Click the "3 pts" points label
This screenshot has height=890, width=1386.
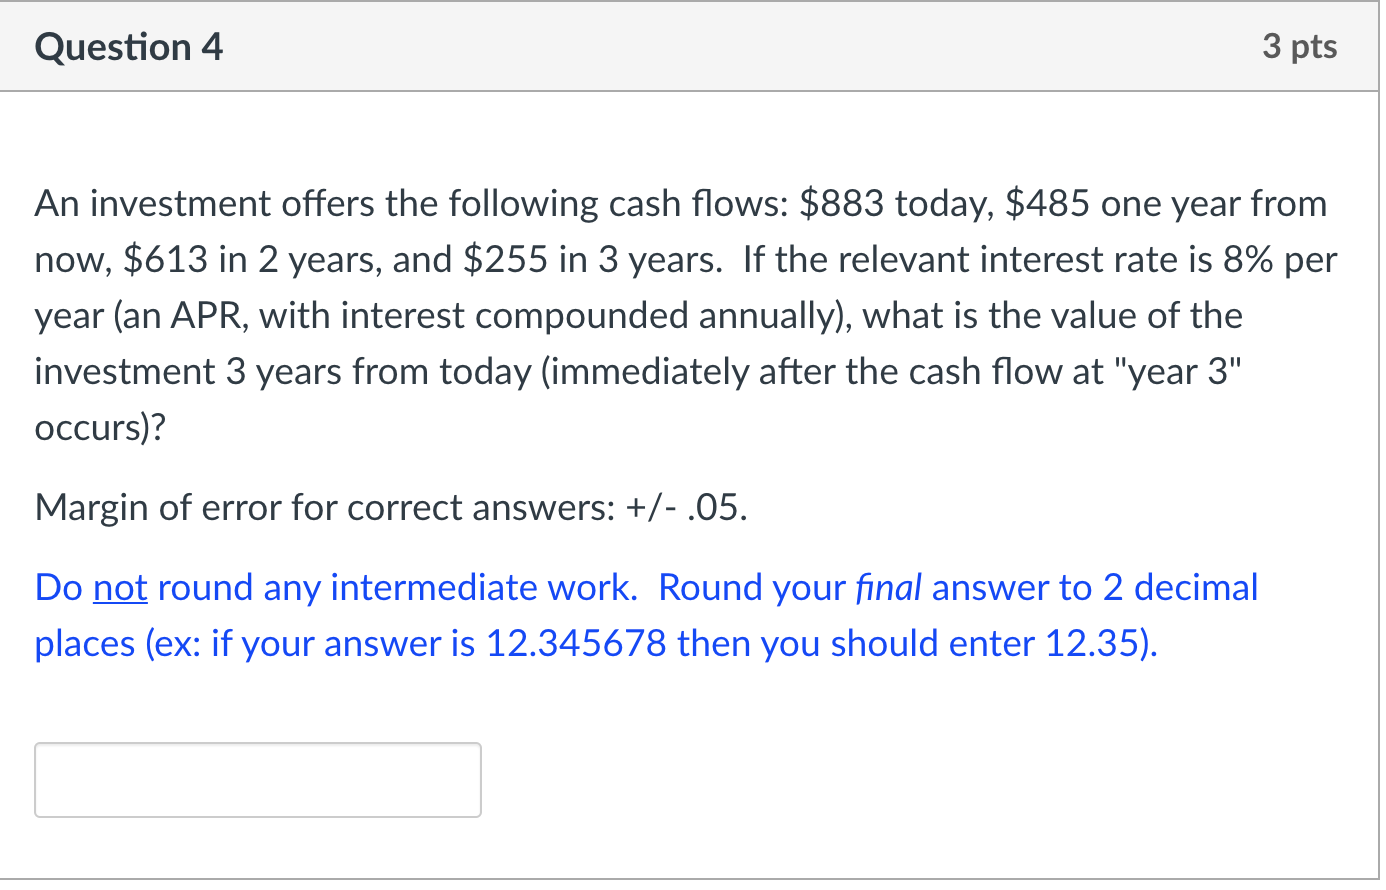(1299, 46)
